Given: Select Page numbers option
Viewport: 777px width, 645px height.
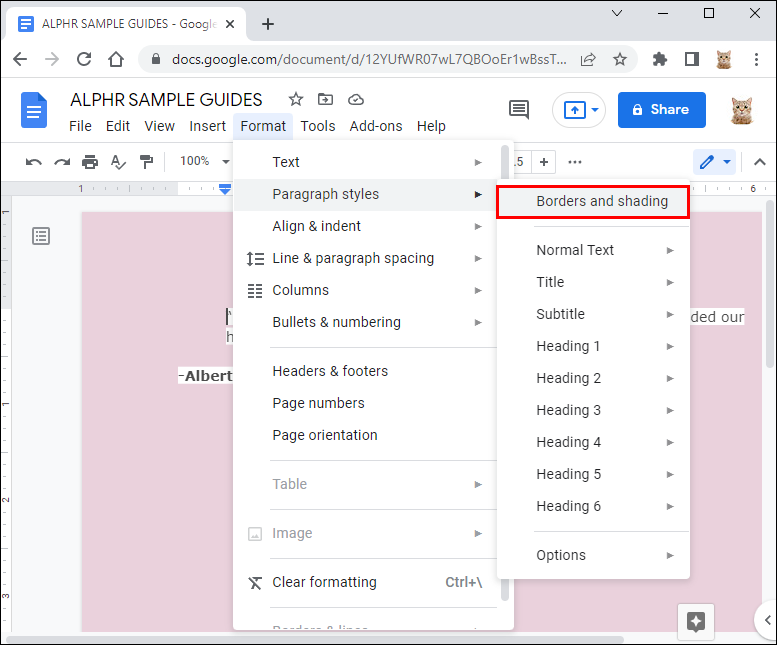Looking at the screenshot, I should tap(365, 403).
